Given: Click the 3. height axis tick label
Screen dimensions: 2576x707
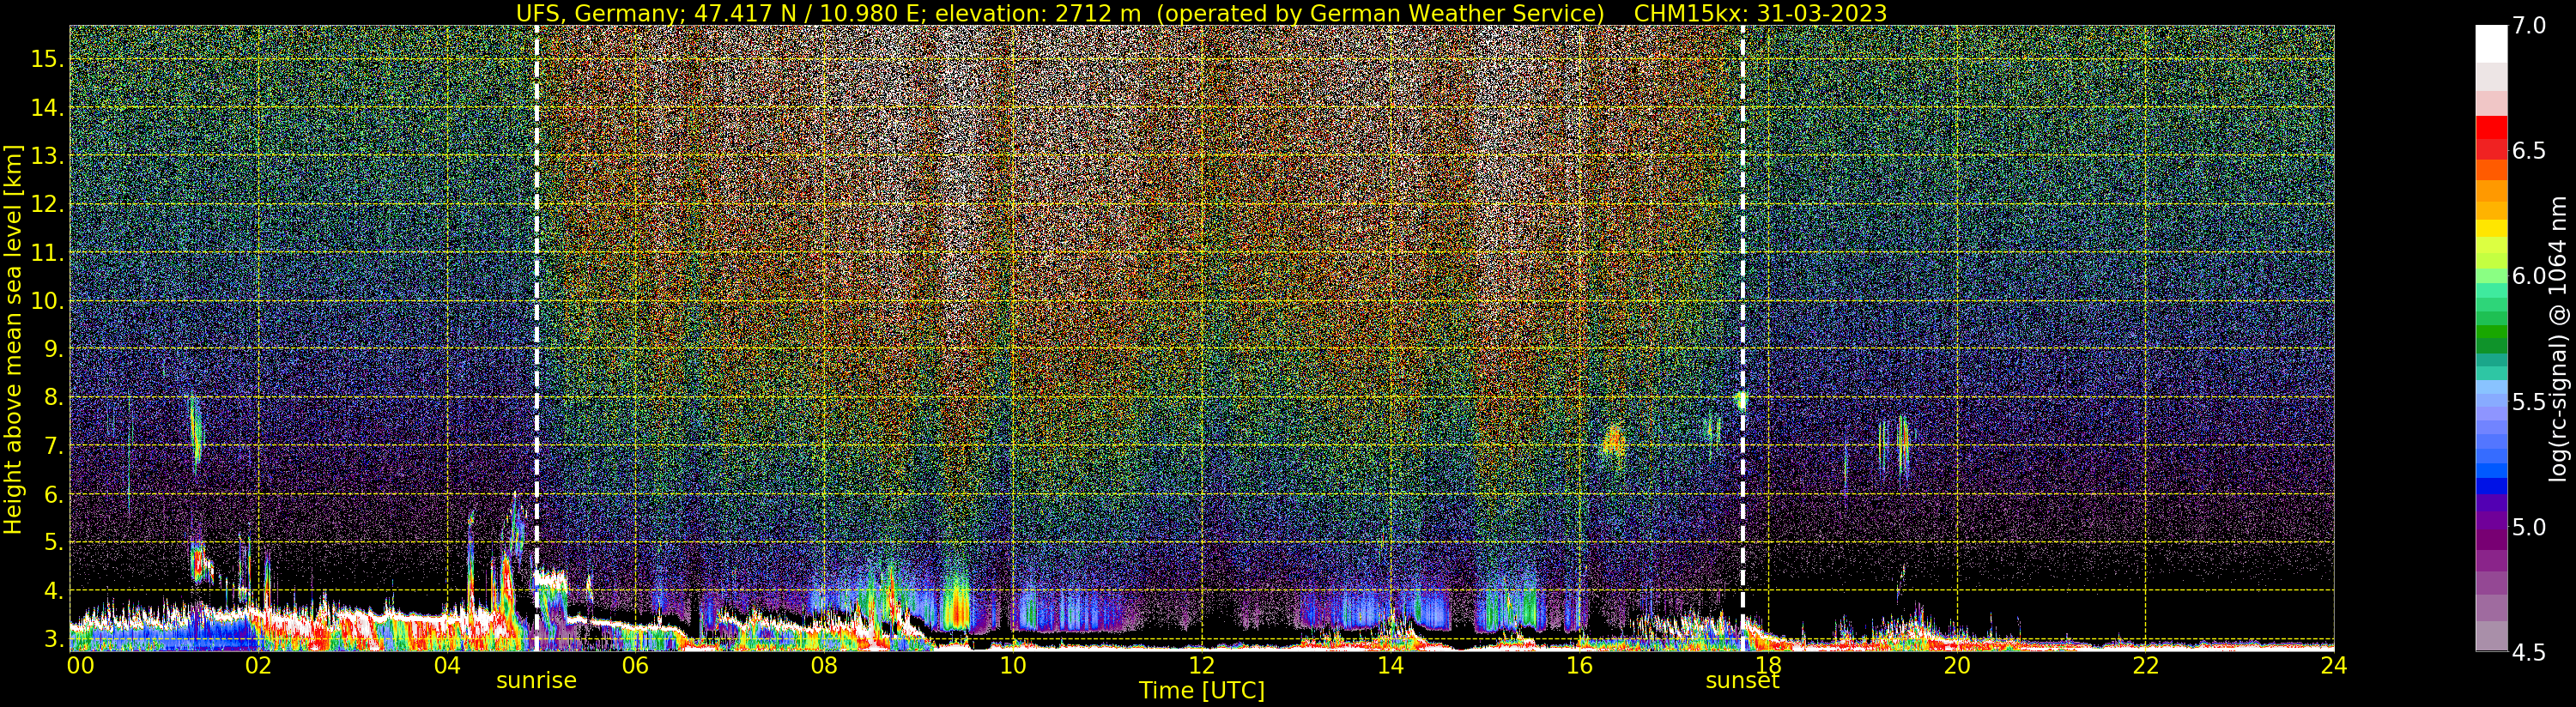Looking at the screenshot, I should click(x=53, y=639).
